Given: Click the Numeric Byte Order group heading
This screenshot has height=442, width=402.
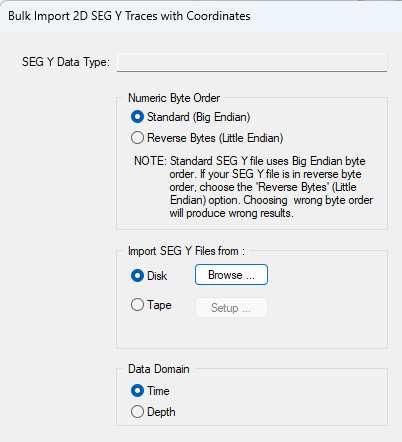Looking at the screenshot, I should [174, 98].
